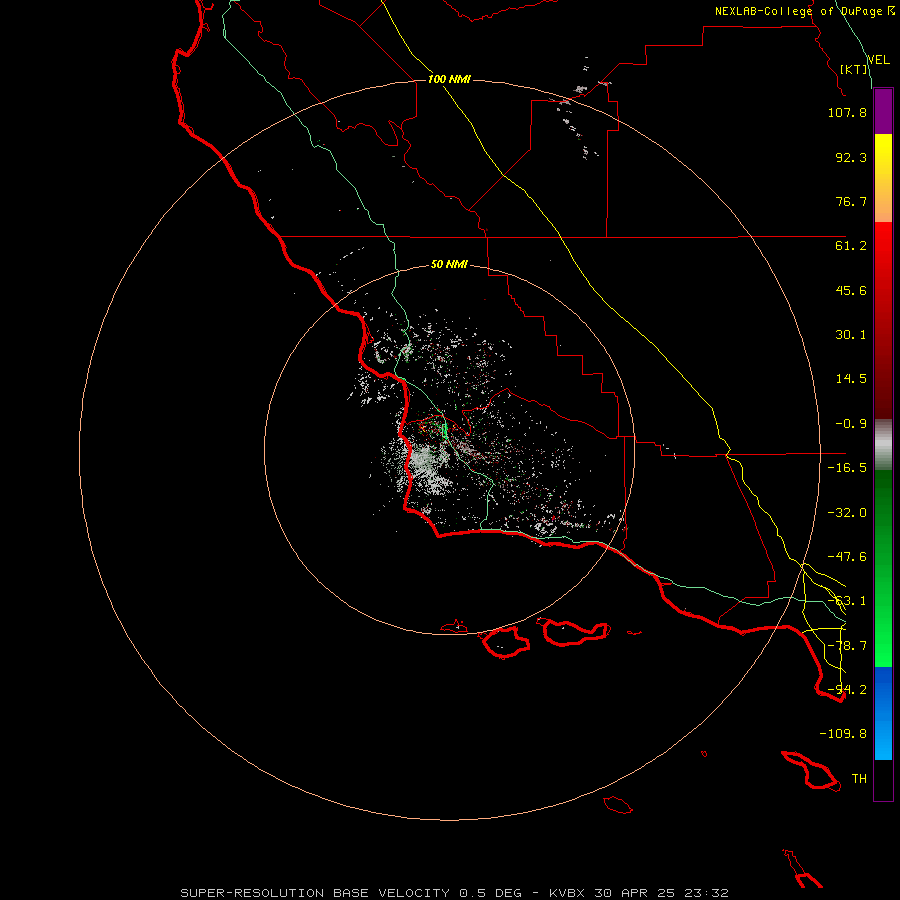Select the 61.2 legend value
This screenshot has height=900, width=900.
tap(851, 246)
